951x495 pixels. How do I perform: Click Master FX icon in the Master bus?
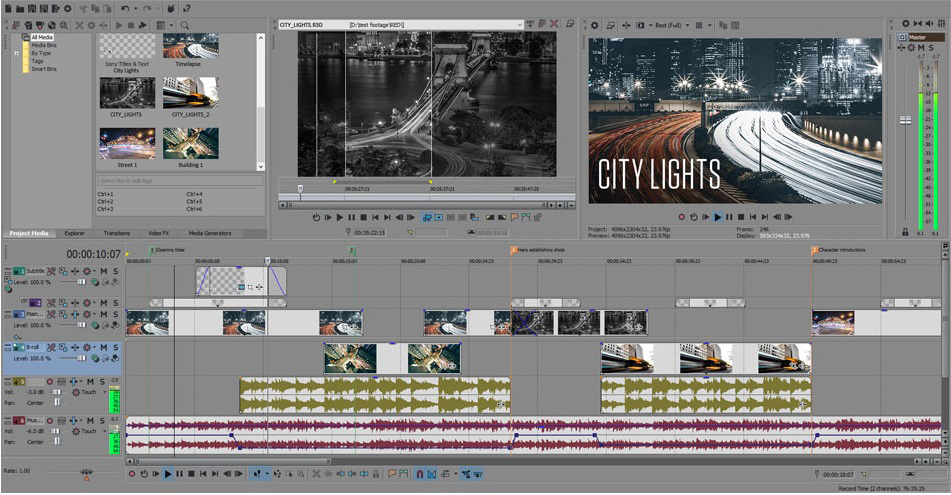901,47
